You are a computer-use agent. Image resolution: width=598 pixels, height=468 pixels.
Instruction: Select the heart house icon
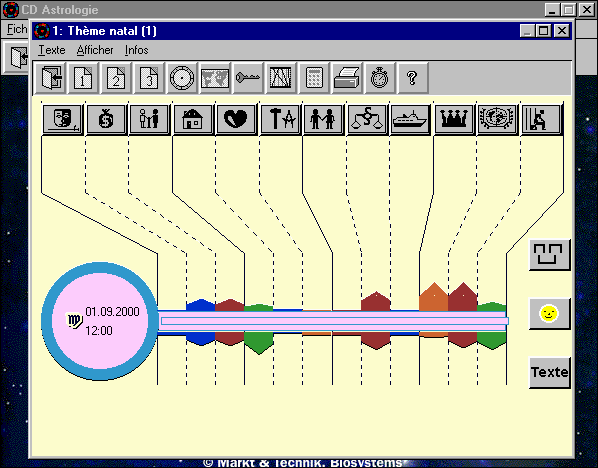tap(236, 119)
